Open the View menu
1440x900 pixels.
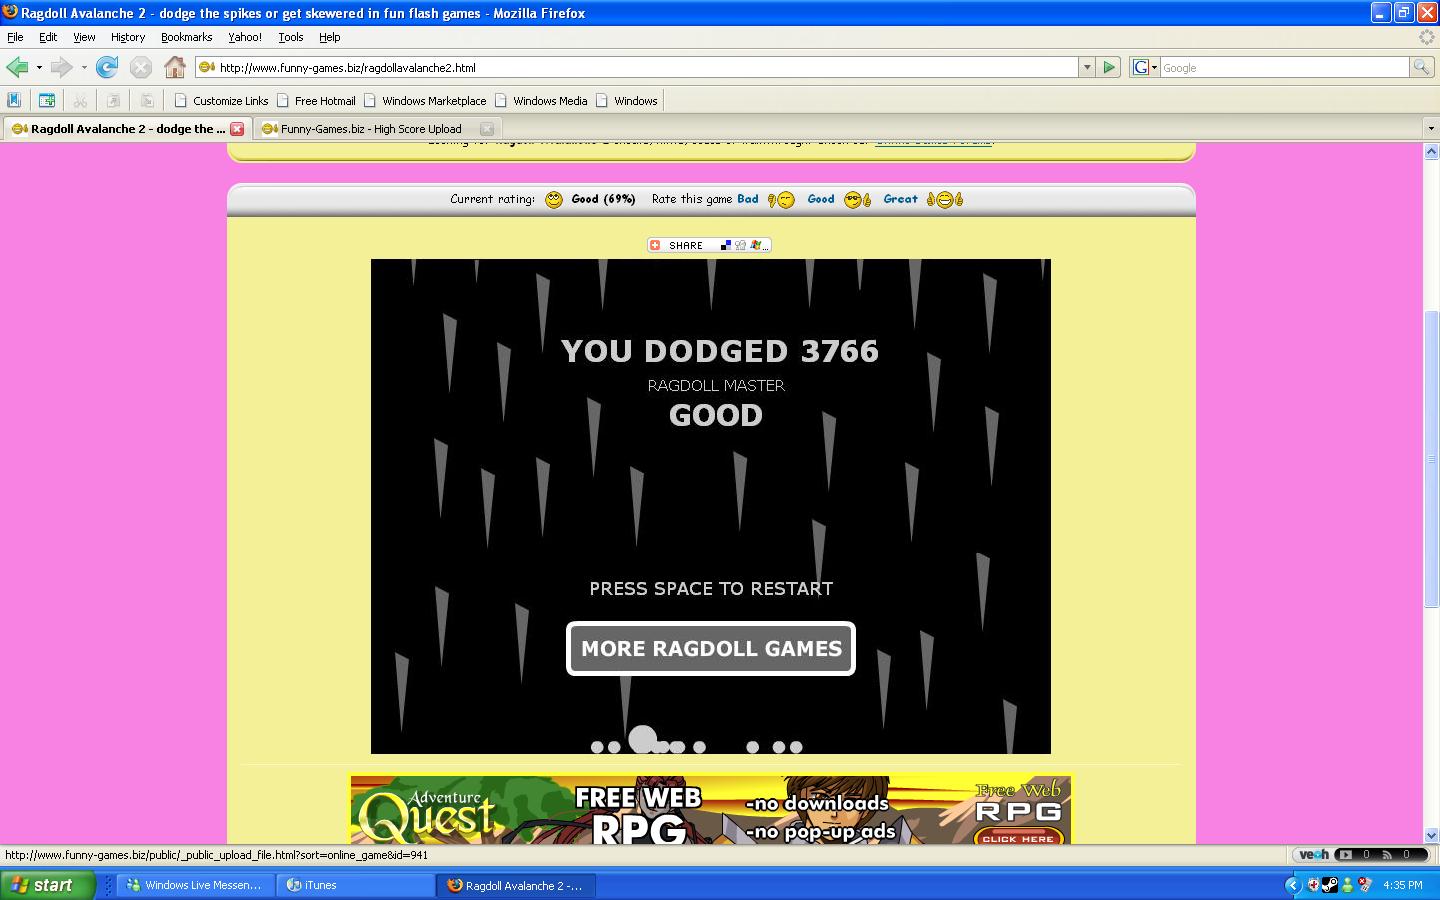pos(84,37)
